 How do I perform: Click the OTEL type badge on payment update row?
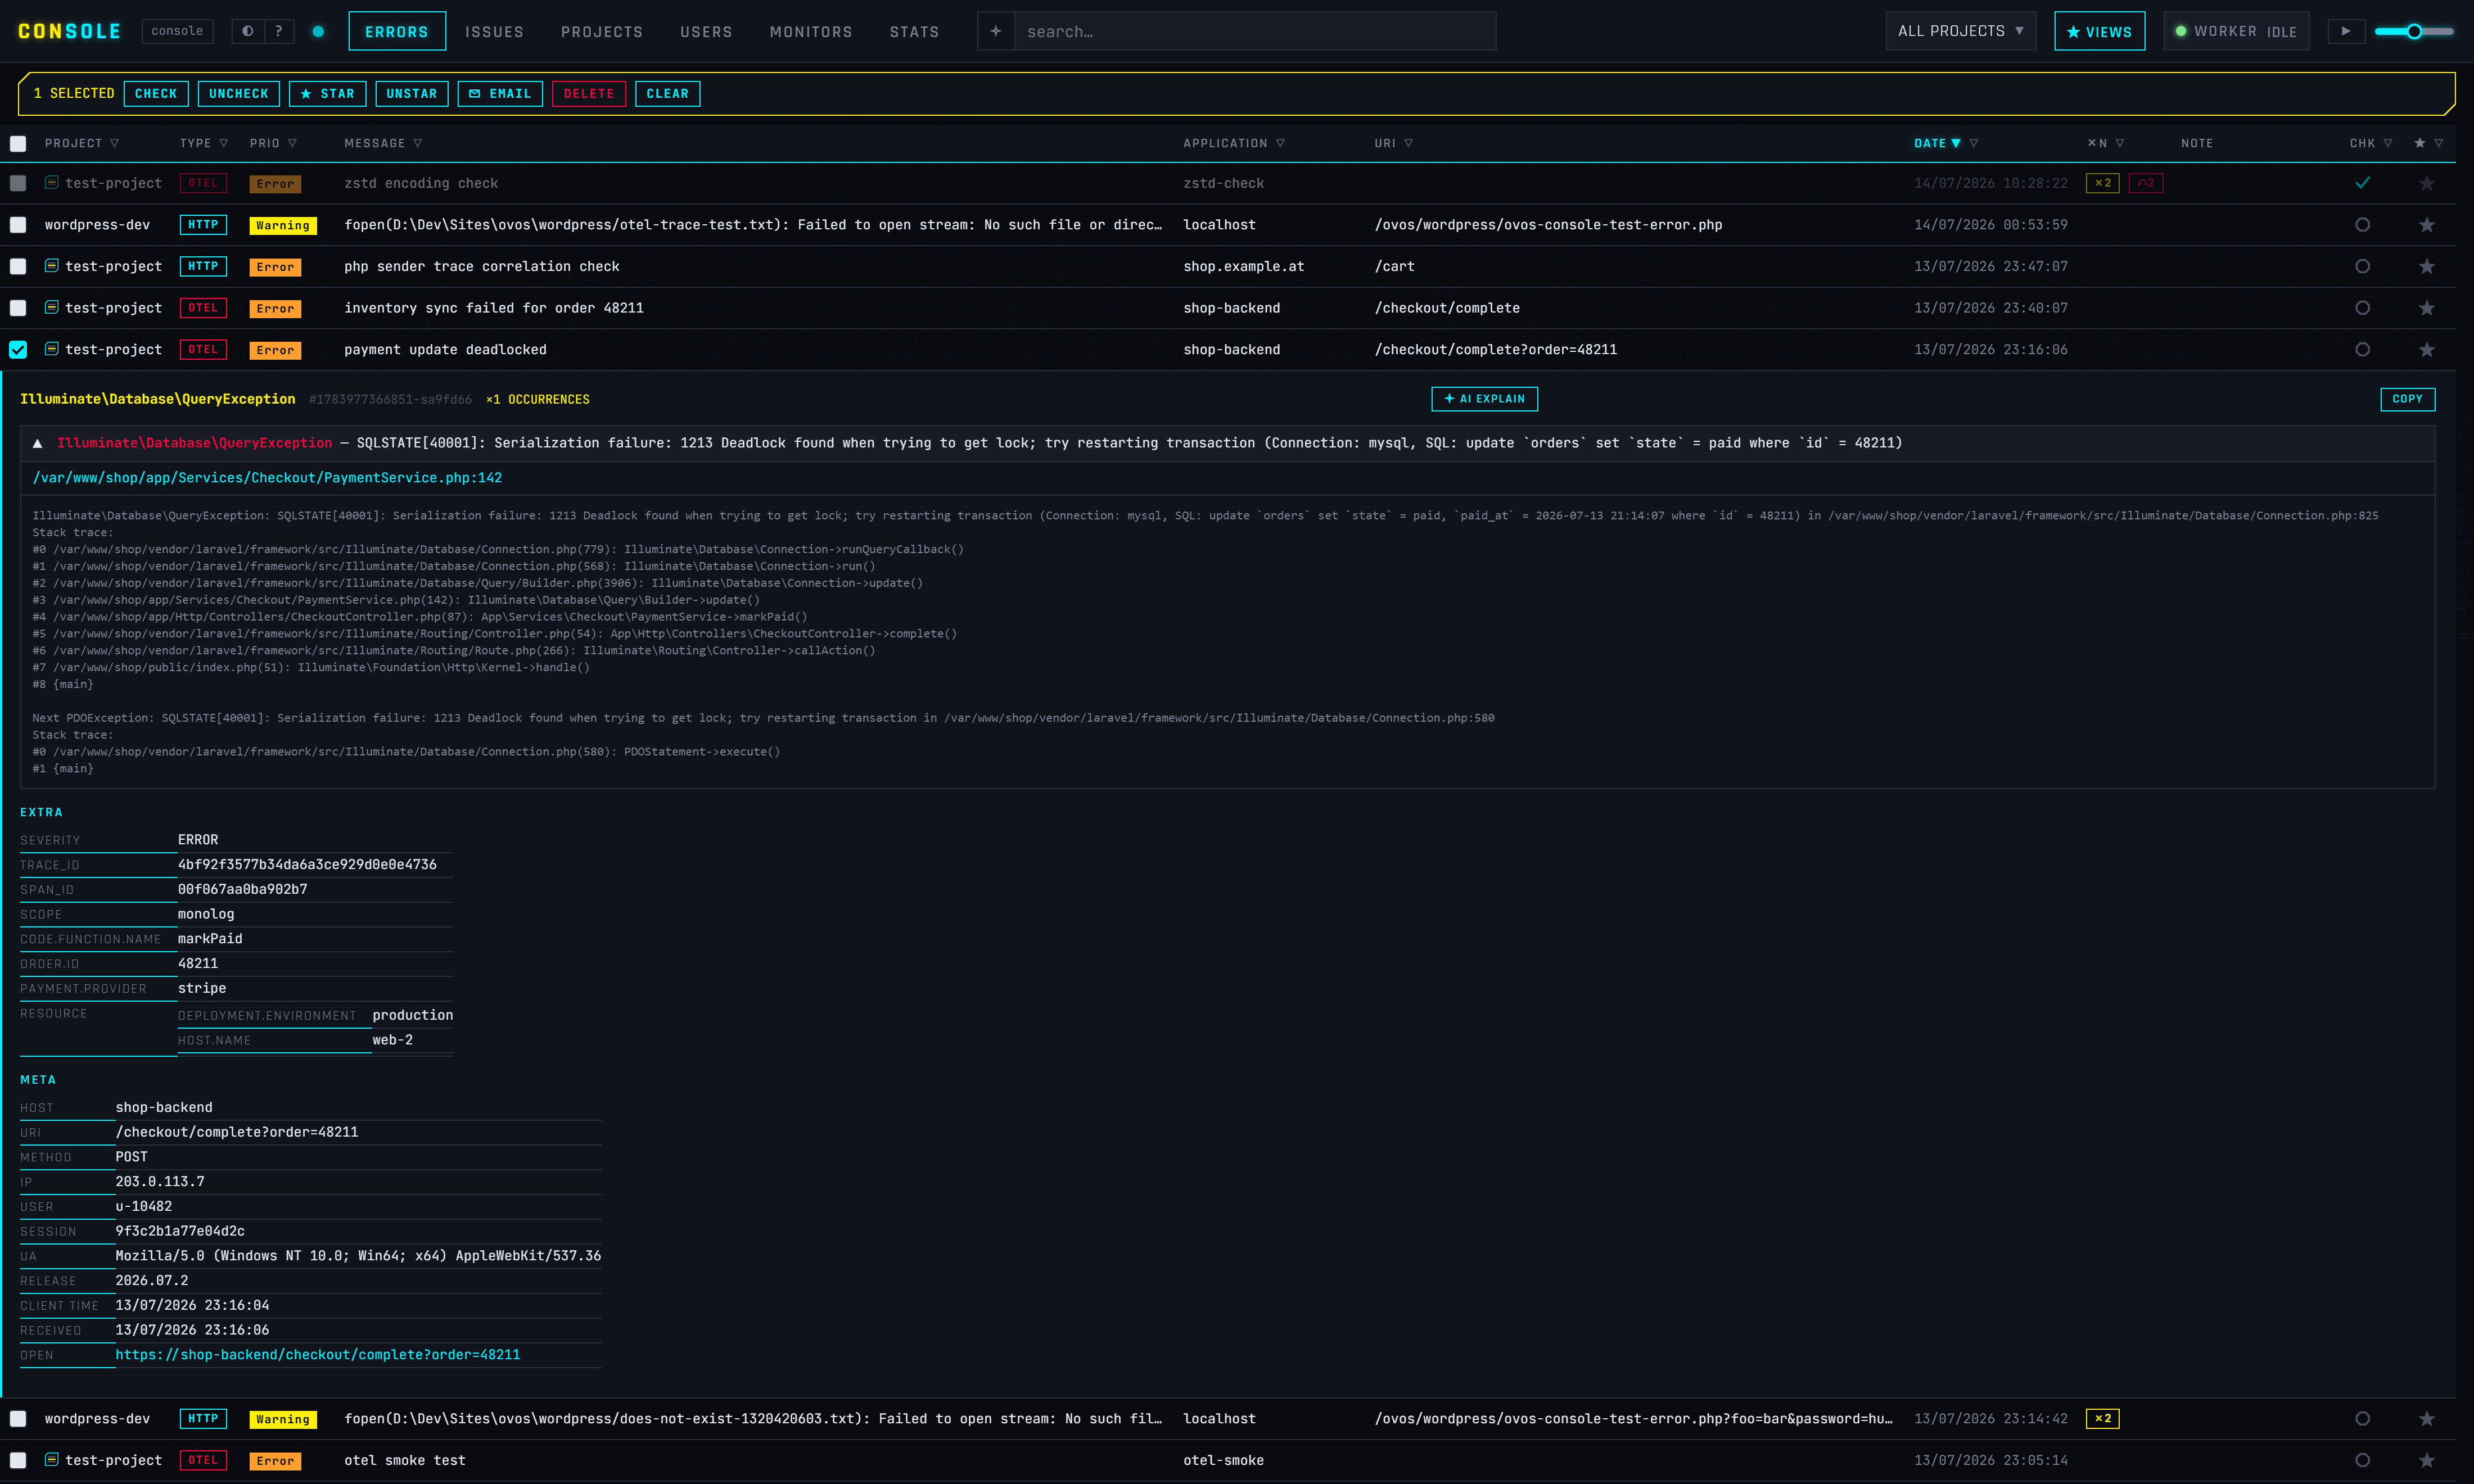[x=203, y=350]
